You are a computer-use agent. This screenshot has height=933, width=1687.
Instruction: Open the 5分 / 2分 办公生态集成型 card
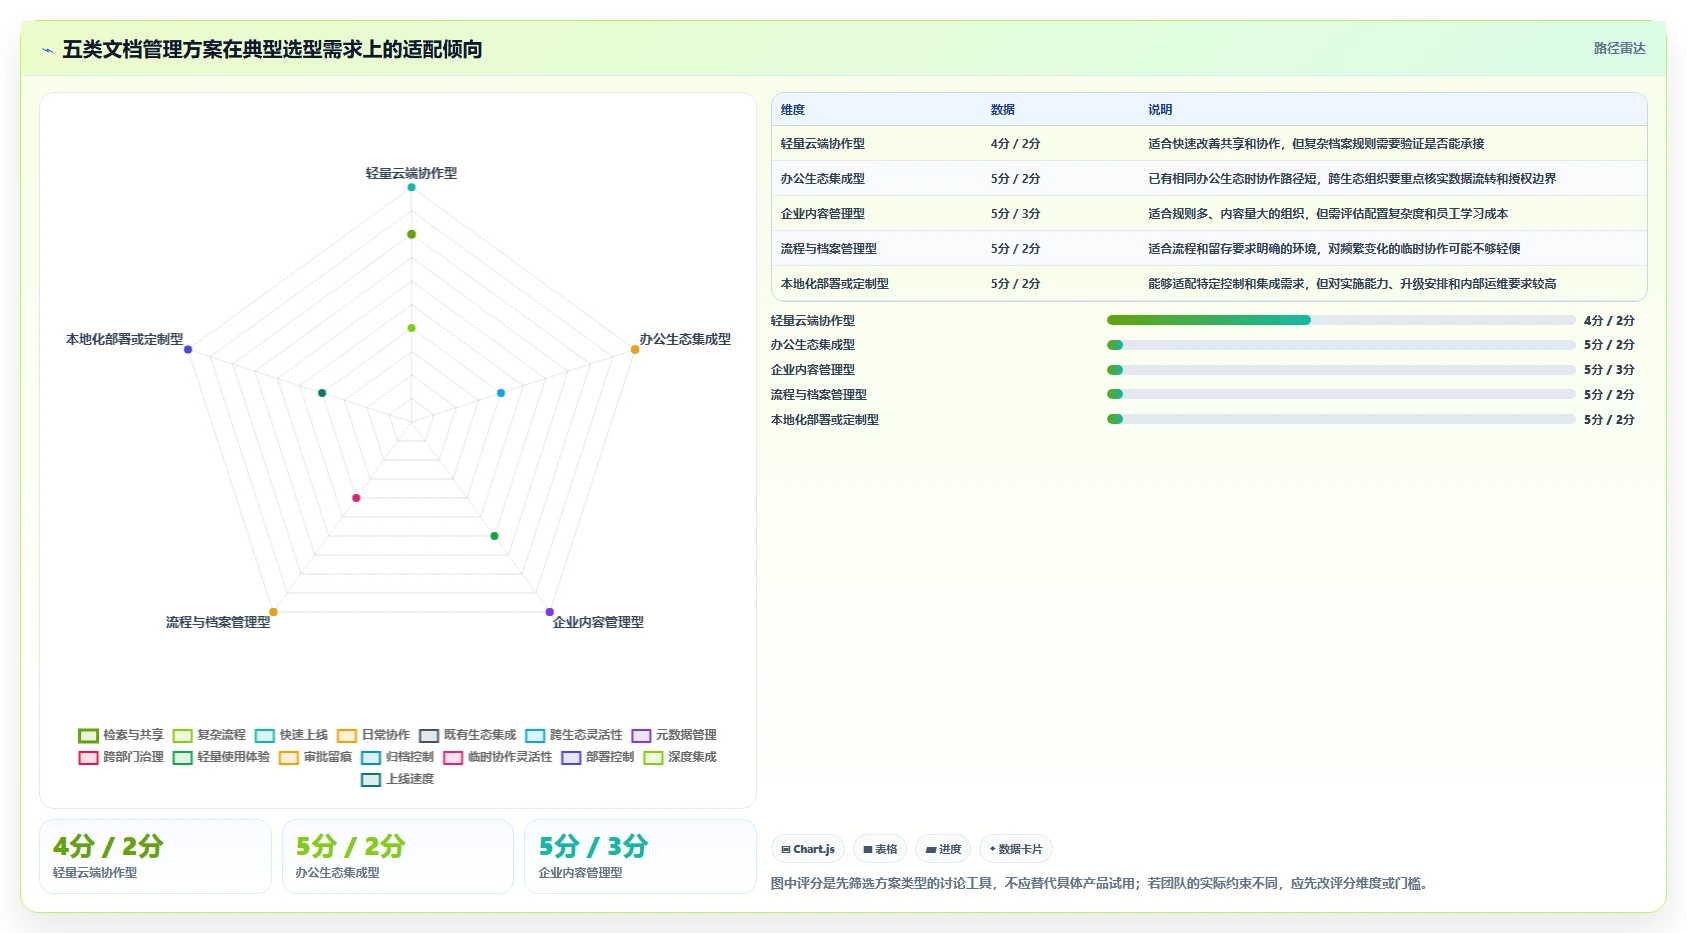click(398, 856)
